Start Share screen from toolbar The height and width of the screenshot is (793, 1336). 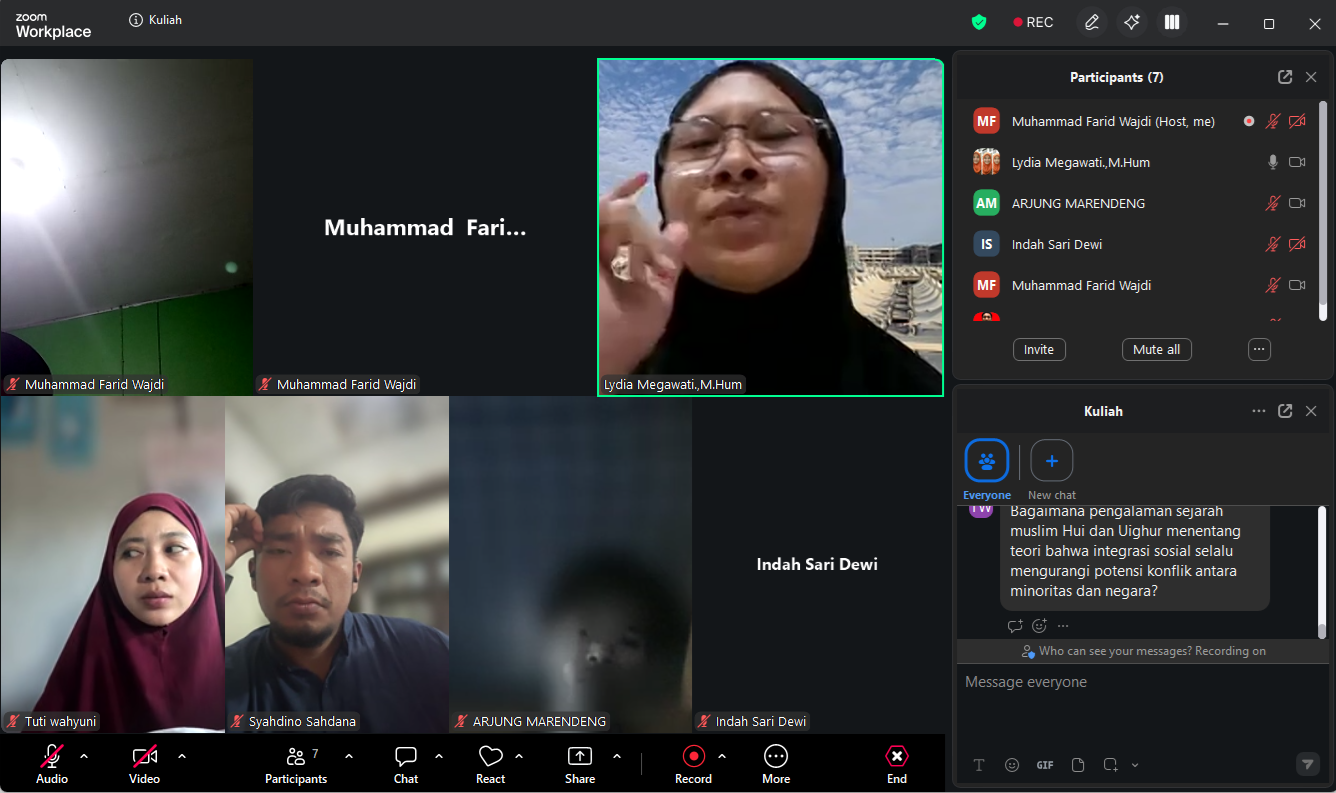point(580,765)
